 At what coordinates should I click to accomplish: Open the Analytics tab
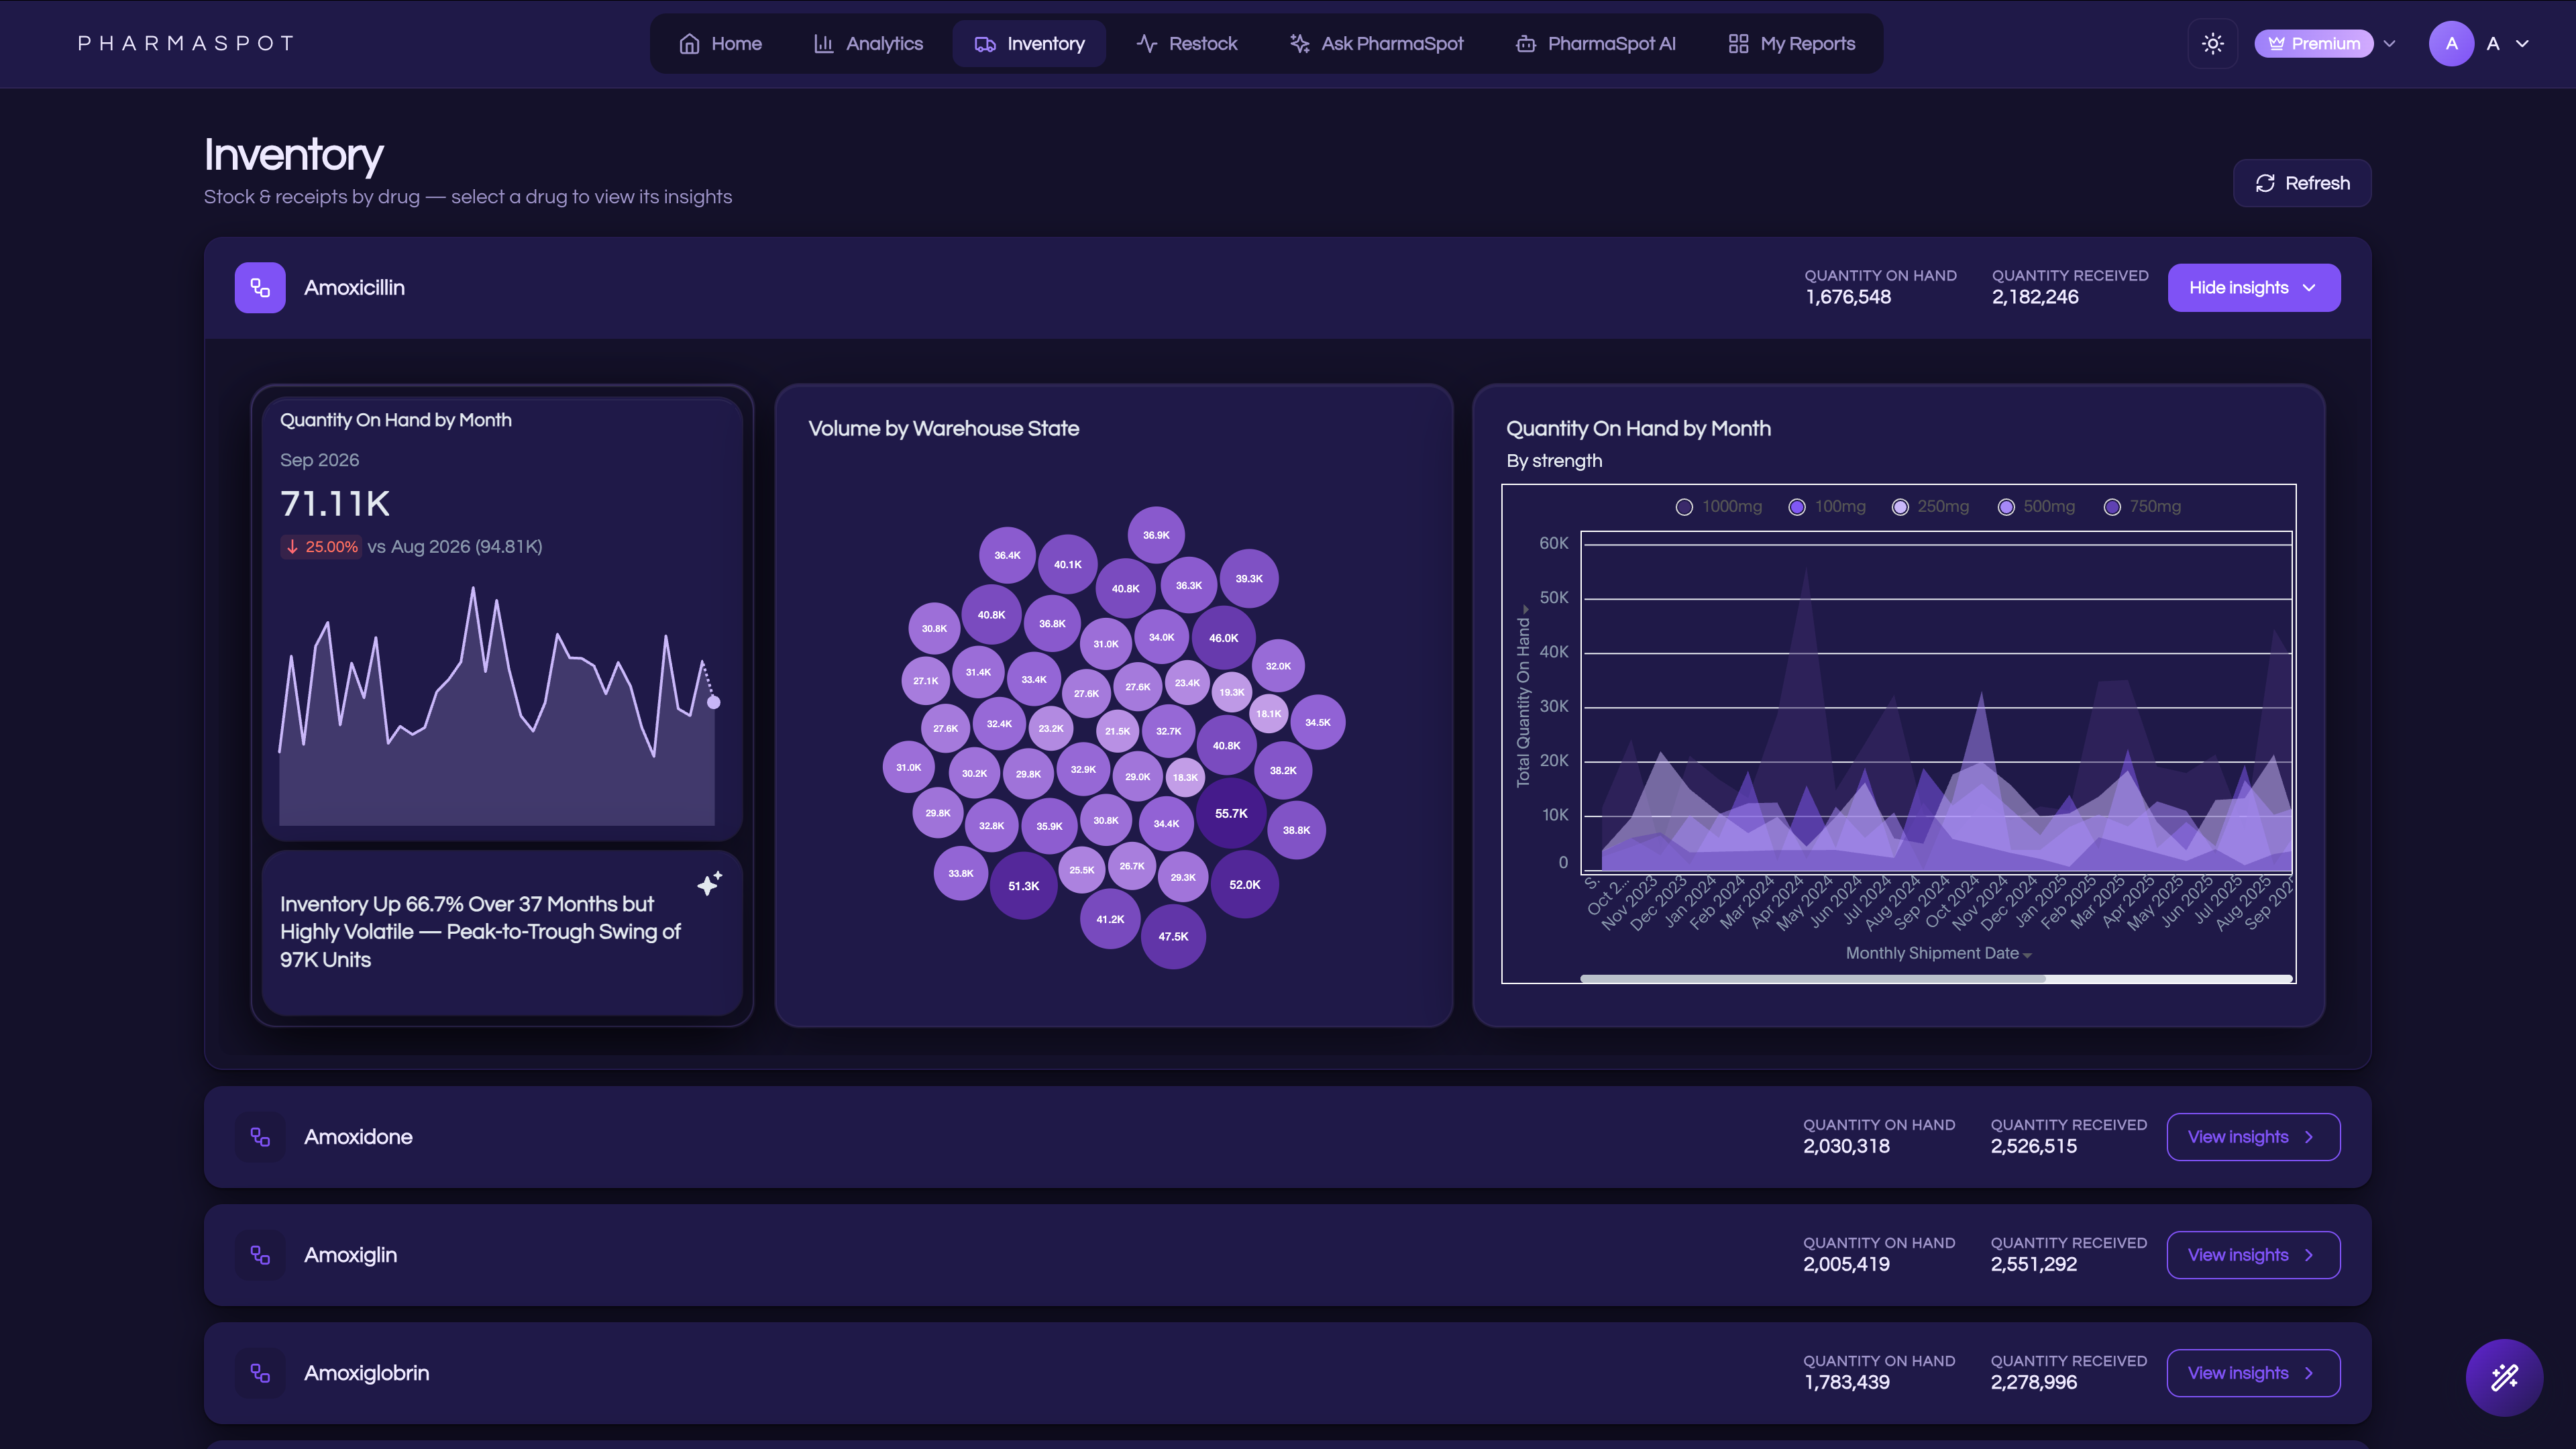click(868, 43)
